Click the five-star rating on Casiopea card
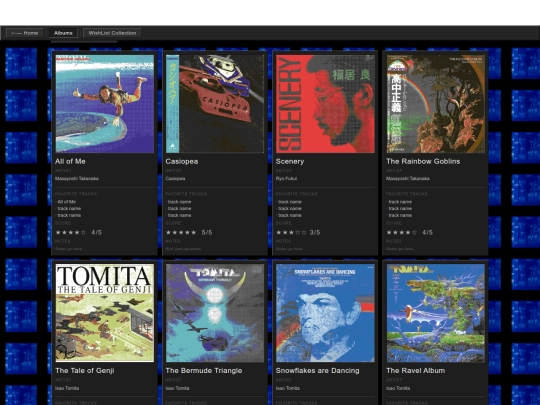This screenshot has height=405, width=540. pyautogui.click(x=181, y=232)
